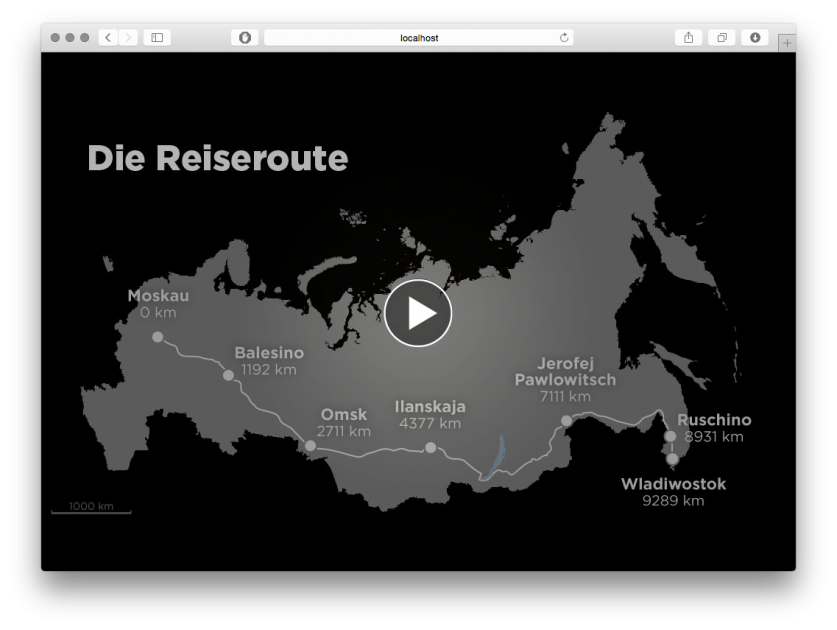Click the '8931 km' distance text

(x=714, y=437)
